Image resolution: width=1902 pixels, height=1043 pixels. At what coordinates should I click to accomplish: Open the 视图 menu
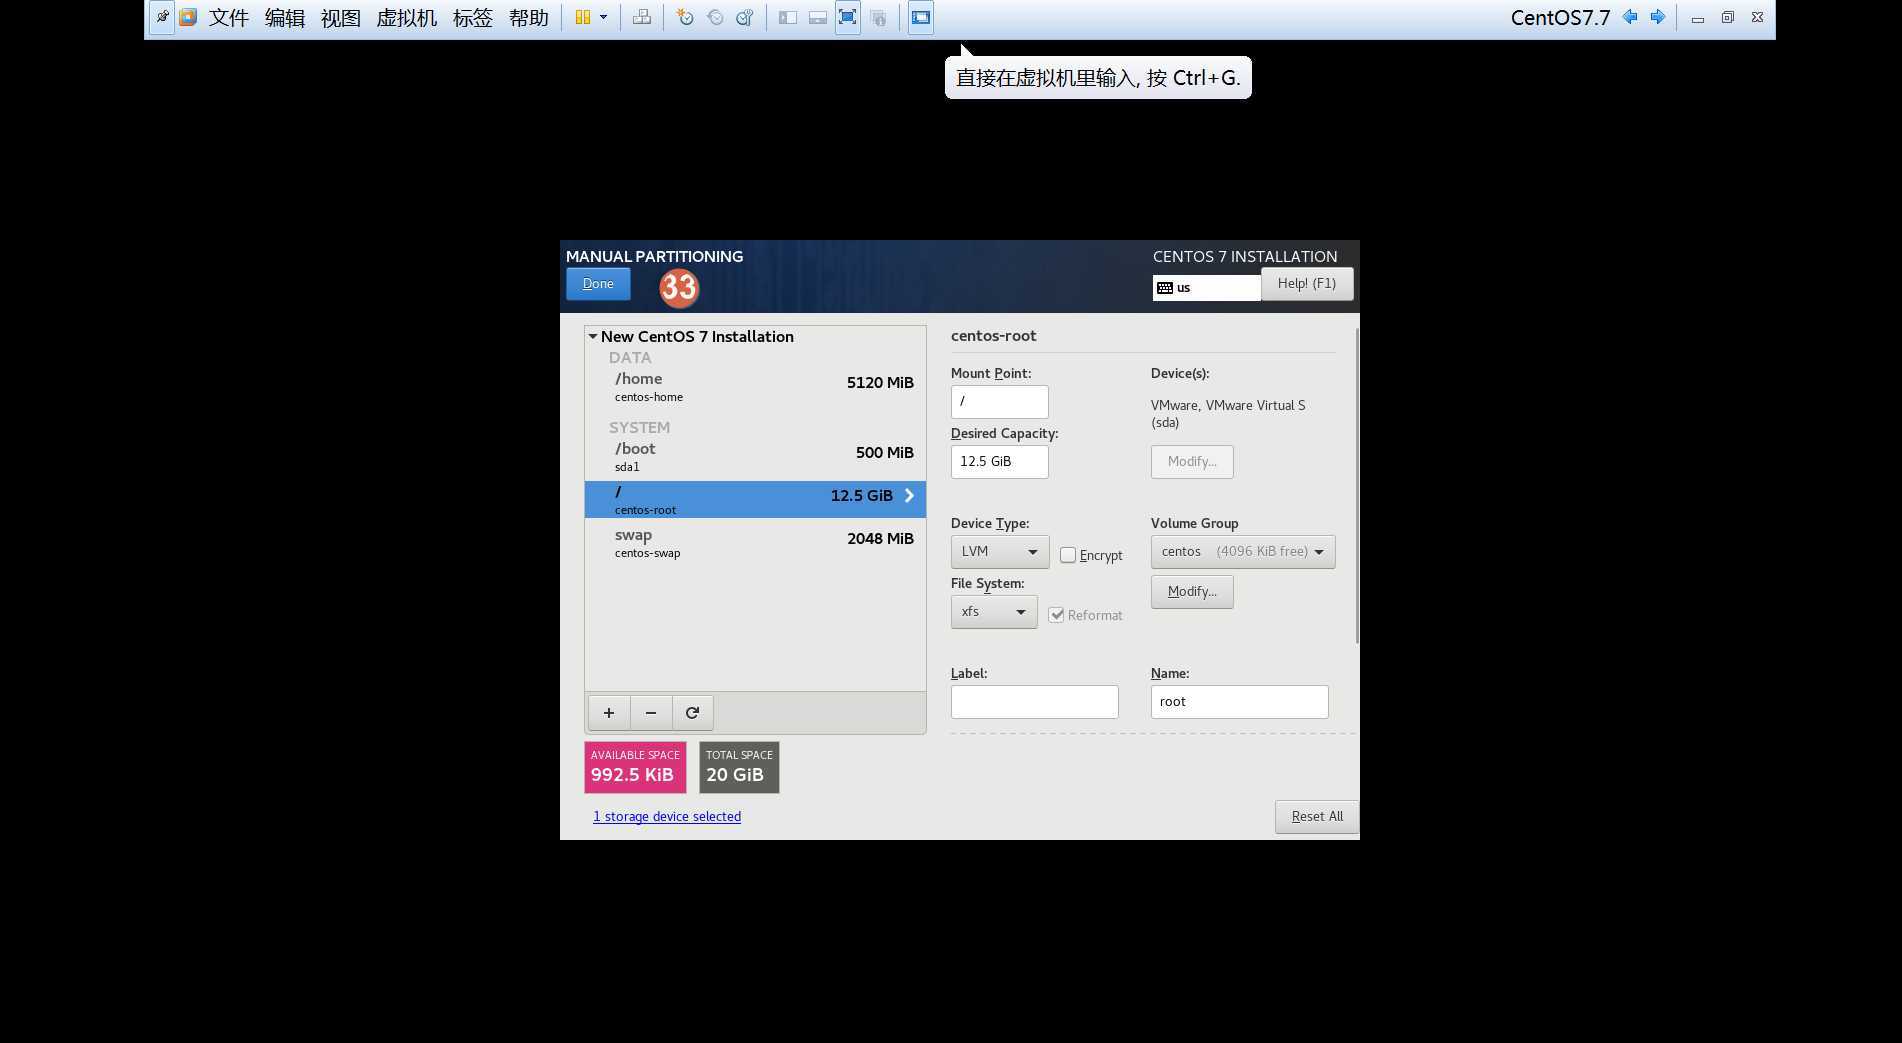click(341, 18)
